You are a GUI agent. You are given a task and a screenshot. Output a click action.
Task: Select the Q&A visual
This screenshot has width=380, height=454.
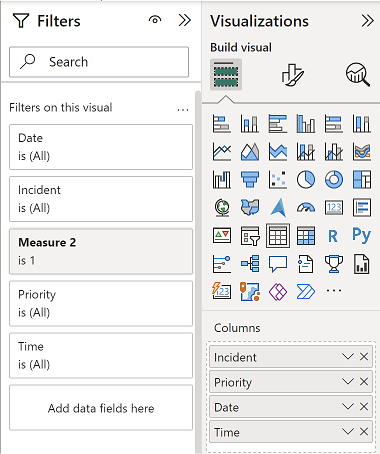click(278, 264)
